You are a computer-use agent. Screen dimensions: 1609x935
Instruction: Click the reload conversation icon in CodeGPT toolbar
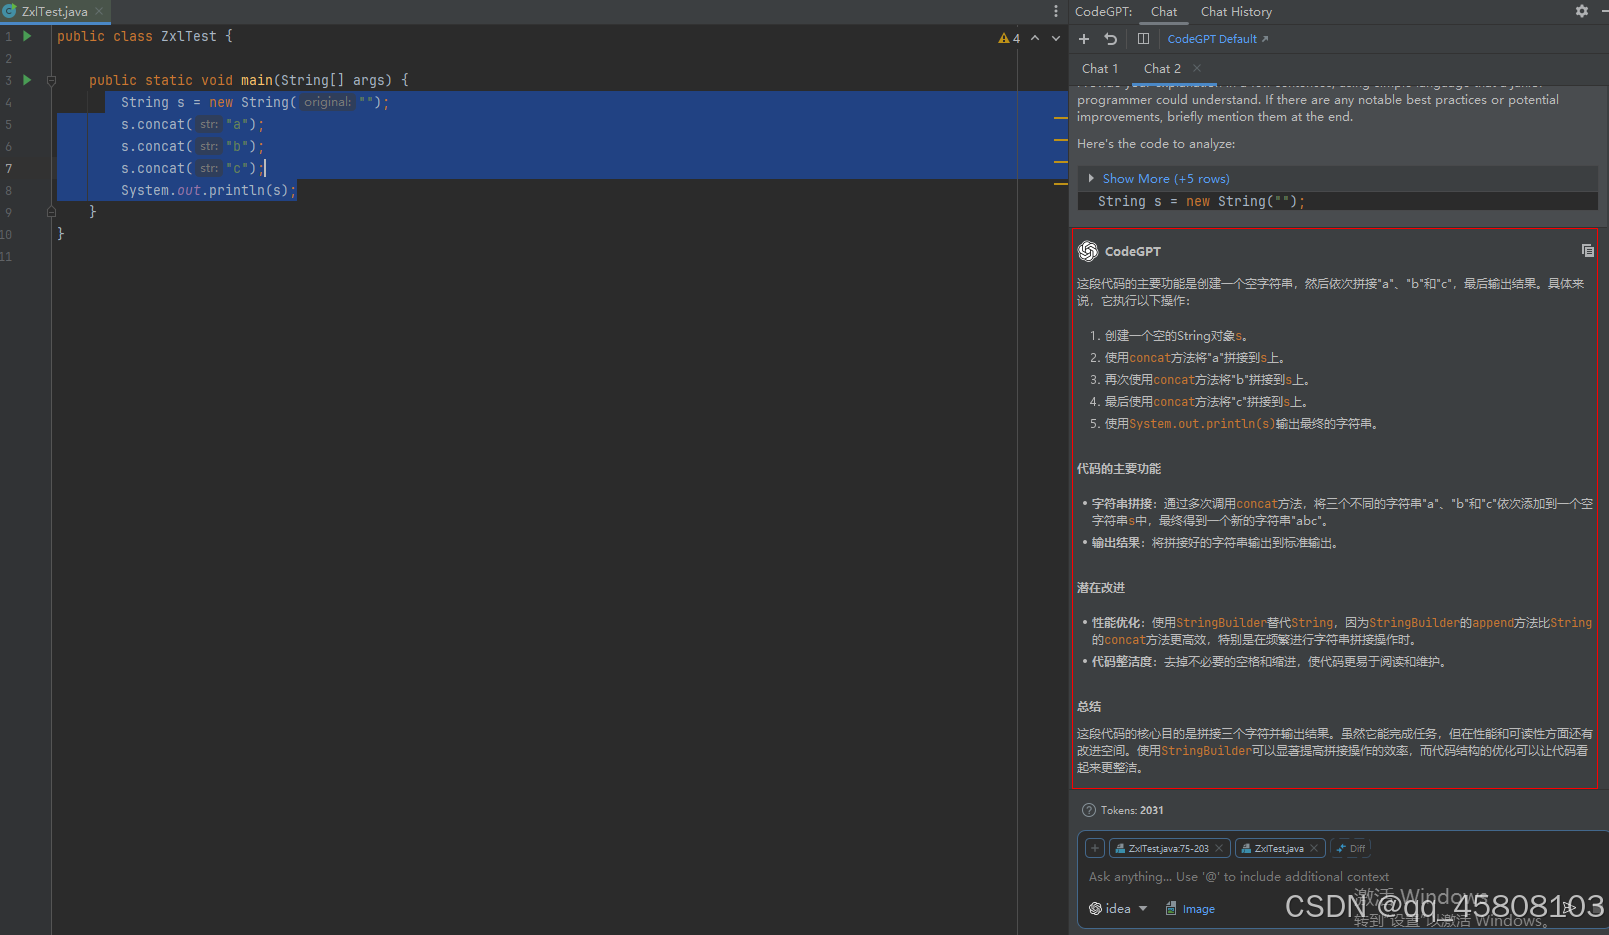[x=1111, y=38]
